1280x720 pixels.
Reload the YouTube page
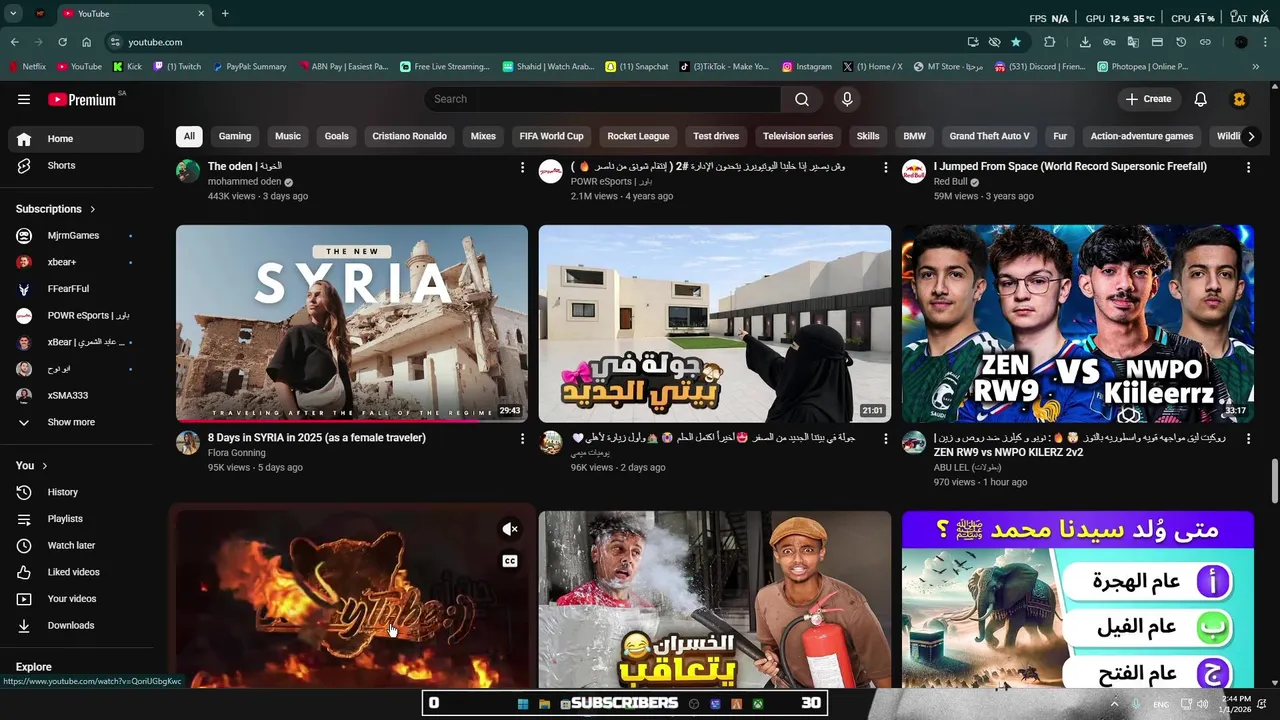(x=62, y=42)
